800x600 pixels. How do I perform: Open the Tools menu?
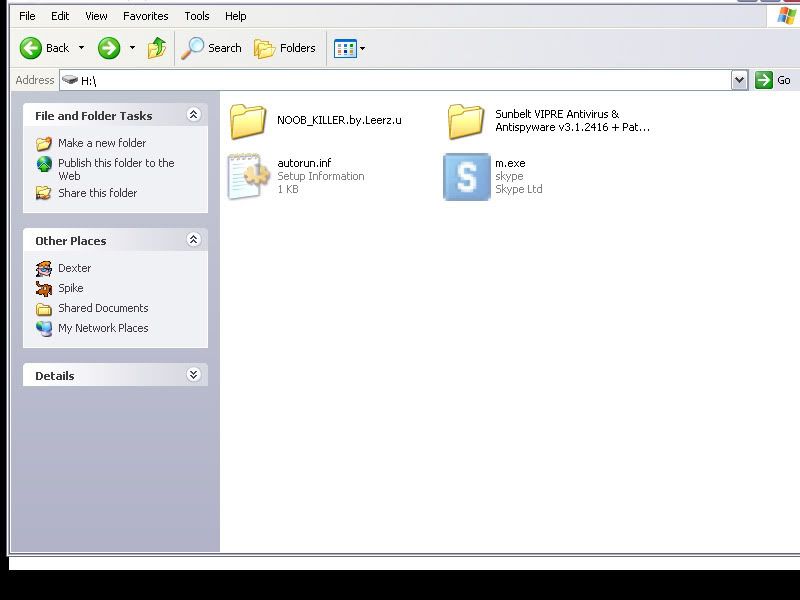pyautogui.click(x=197, y=16)
